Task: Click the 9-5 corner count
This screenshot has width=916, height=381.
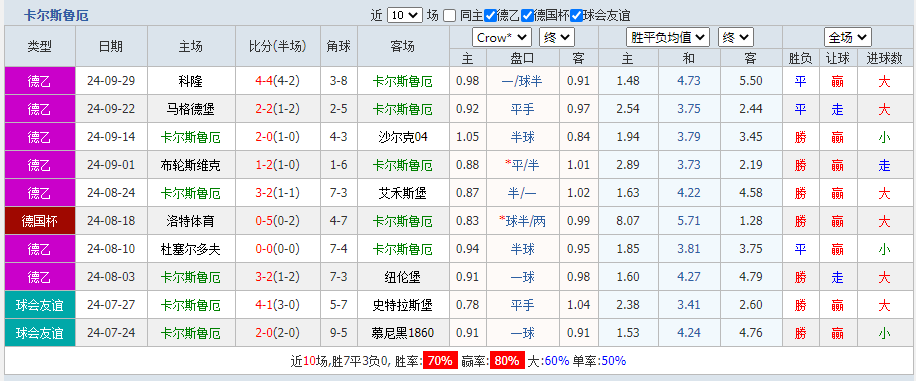Action: [338, 333]
